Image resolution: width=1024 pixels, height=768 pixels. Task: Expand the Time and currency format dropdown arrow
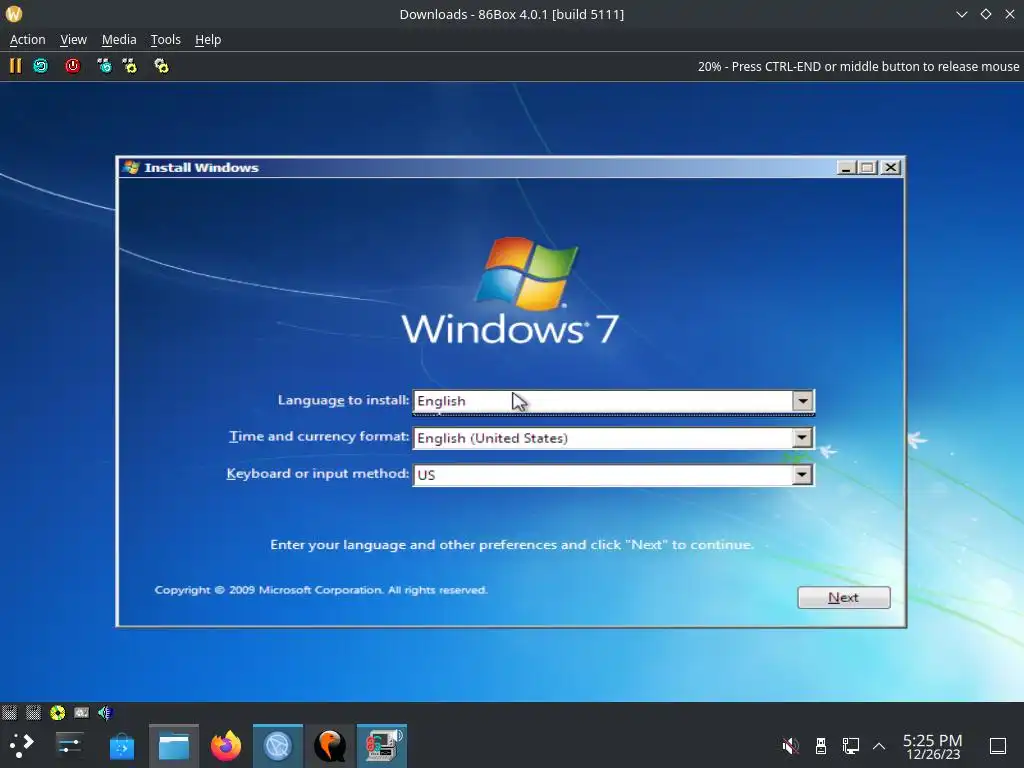(x=803, y=438)
